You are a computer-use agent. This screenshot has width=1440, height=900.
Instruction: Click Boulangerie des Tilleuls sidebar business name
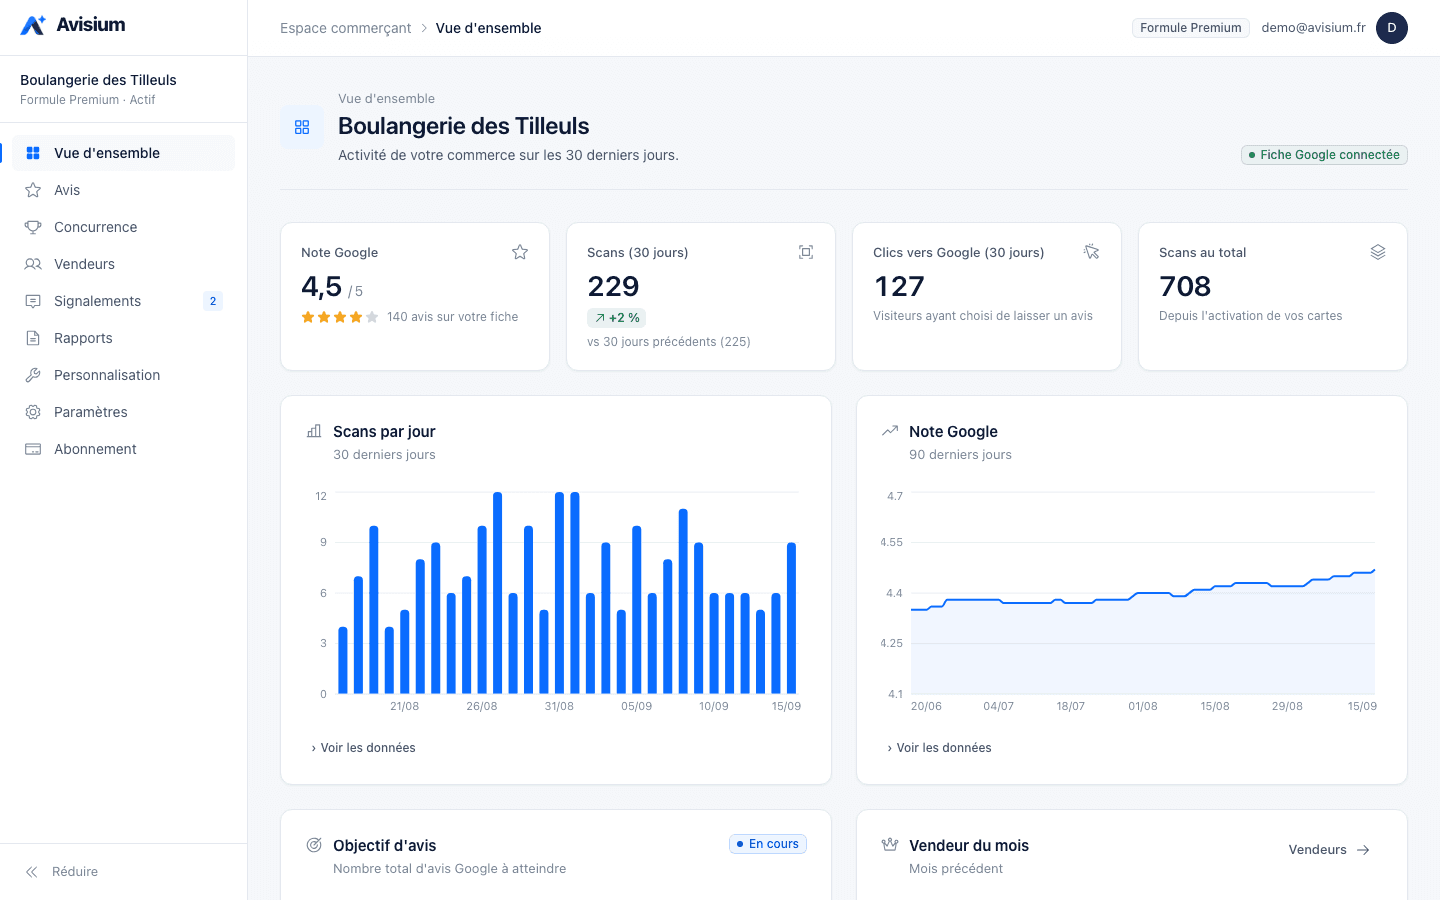tap(98, 80)
